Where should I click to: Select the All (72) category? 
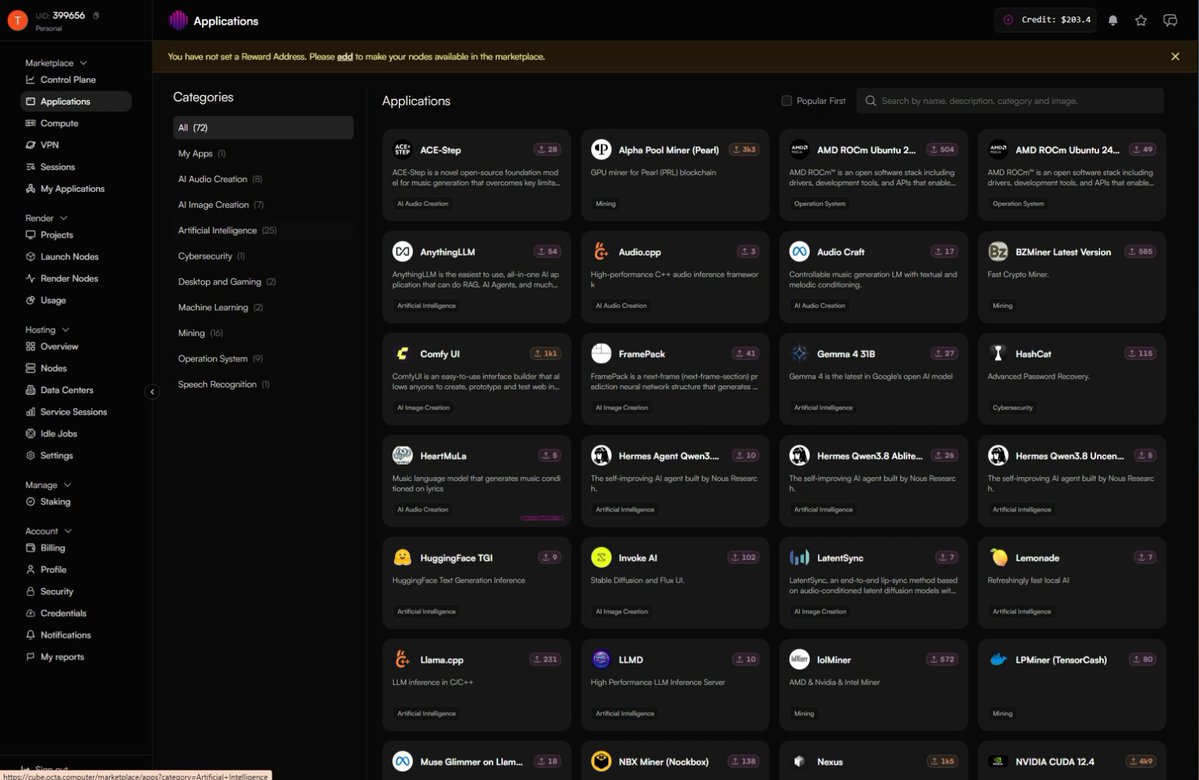click(263, 128)
